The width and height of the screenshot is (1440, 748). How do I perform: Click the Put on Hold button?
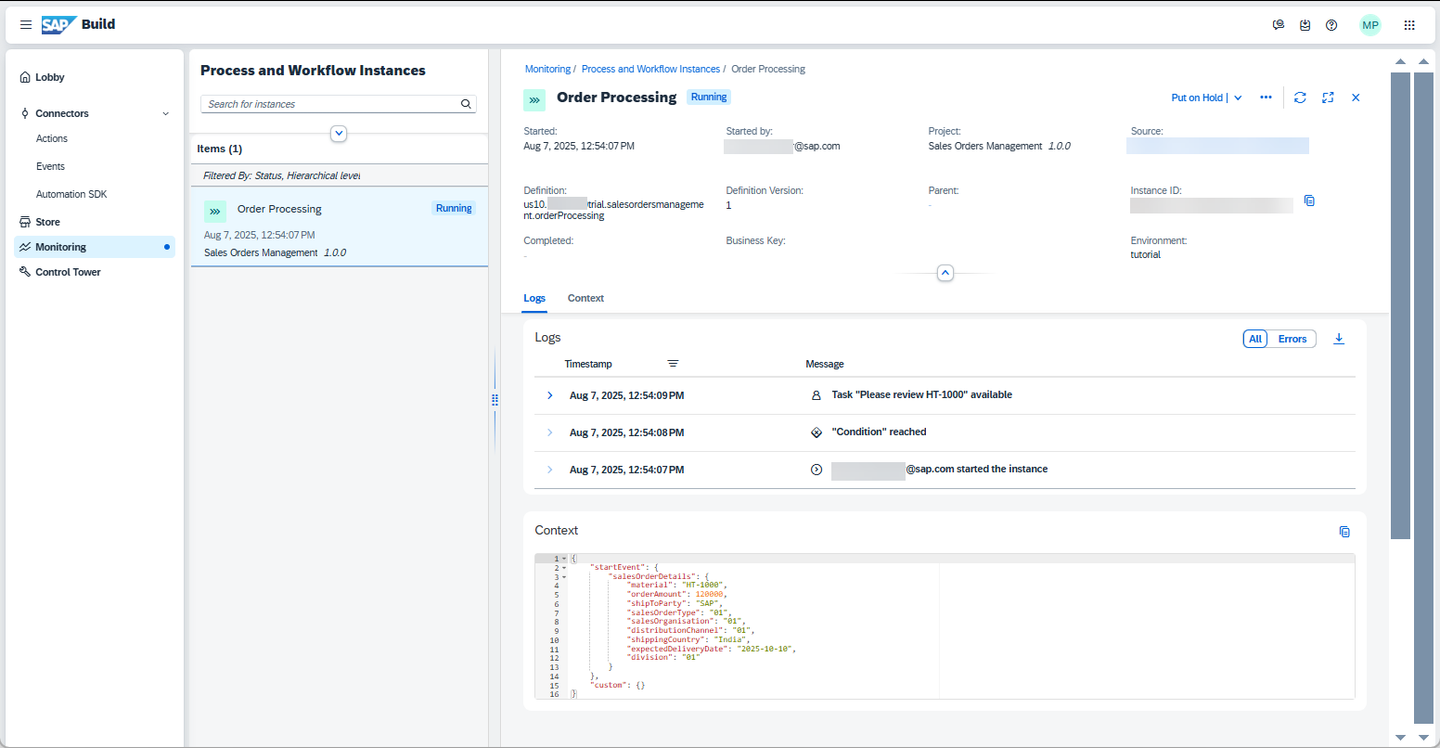[x=1197, y=98]
